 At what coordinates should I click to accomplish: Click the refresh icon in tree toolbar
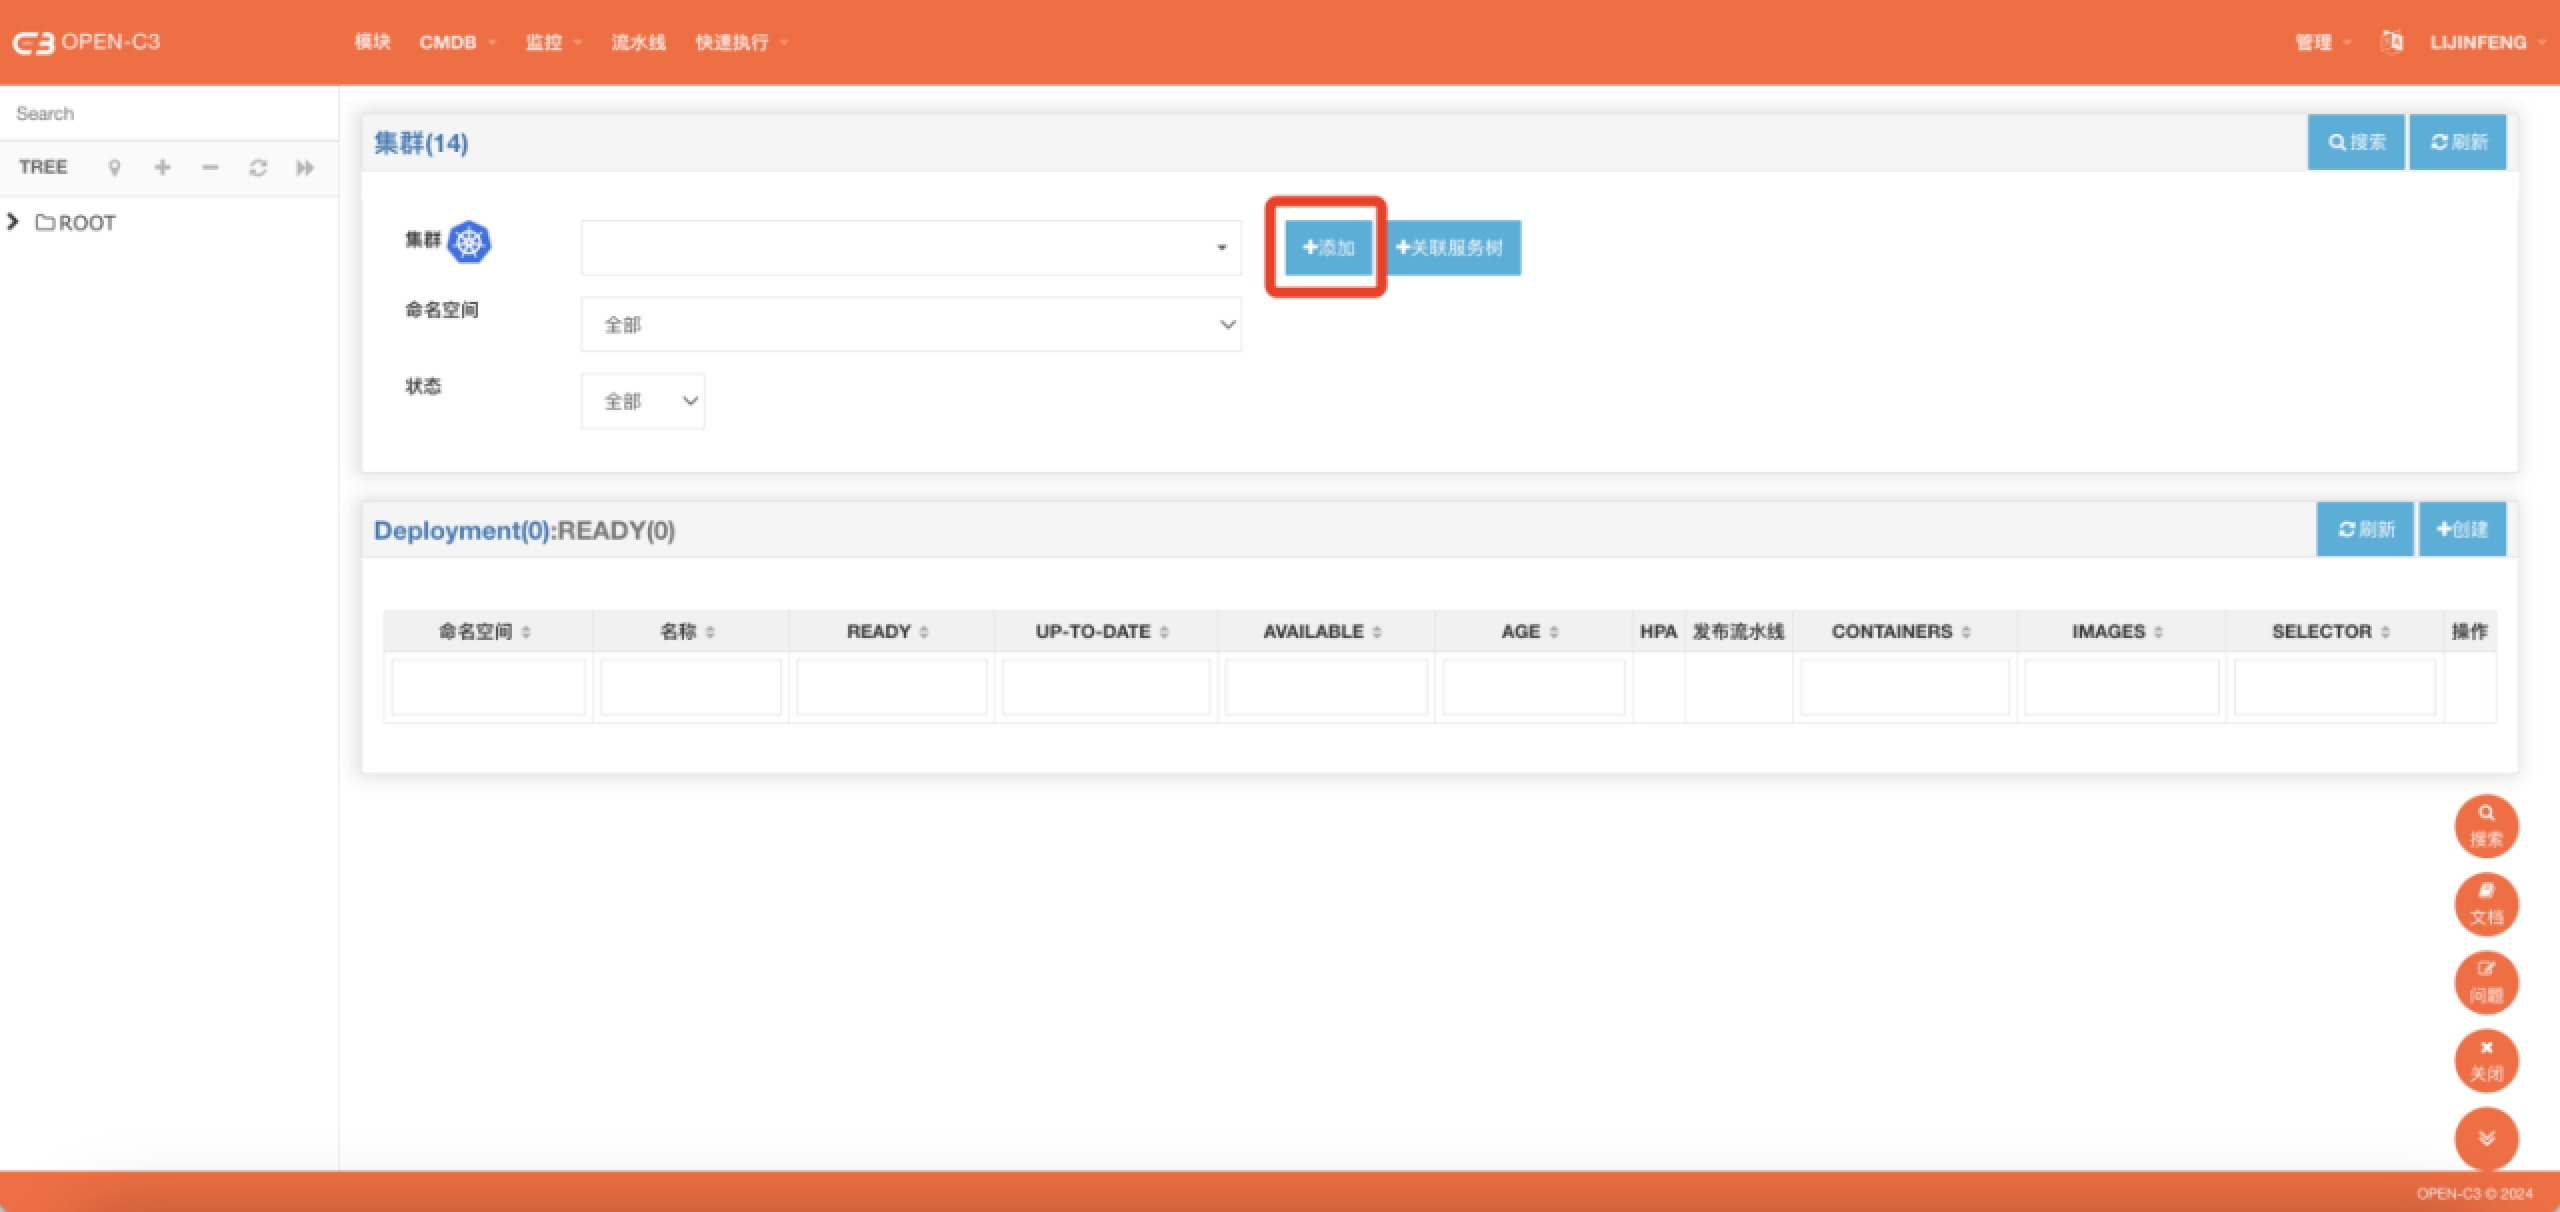[258, 168]
